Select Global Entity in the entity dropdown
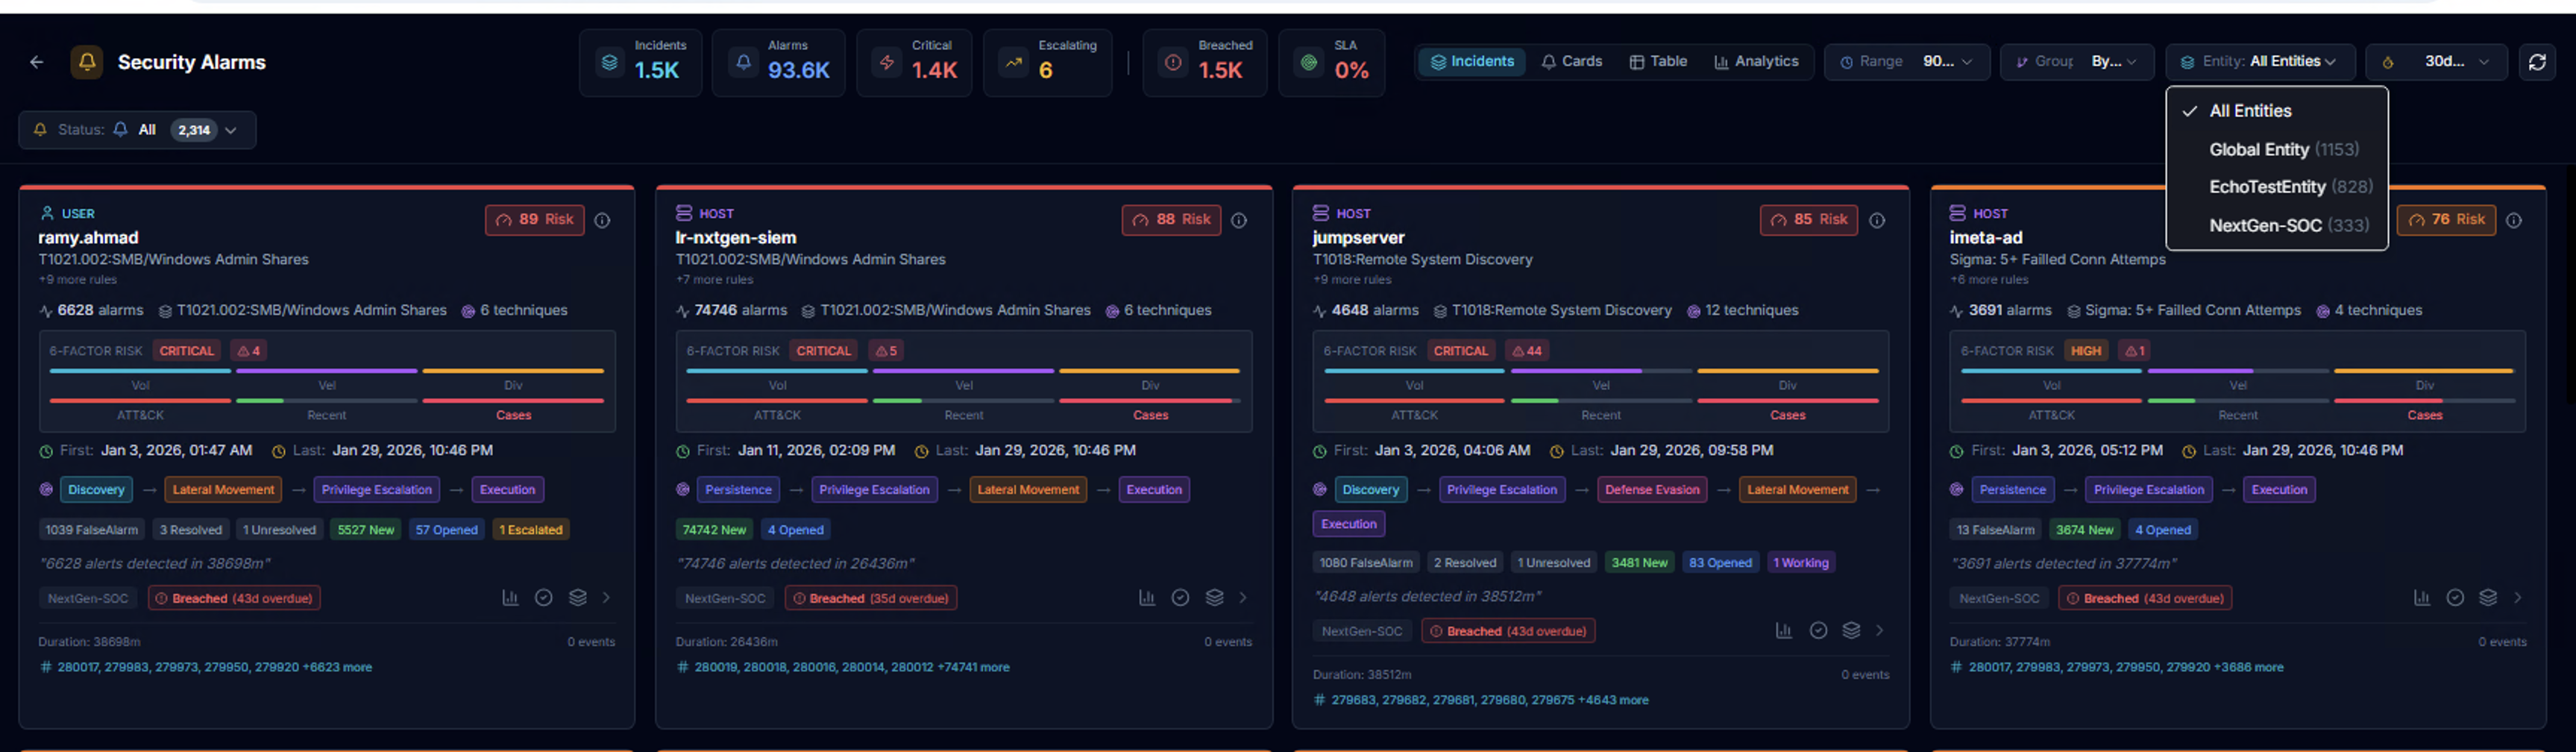The image size is (2576, 752). (2284, 149)
